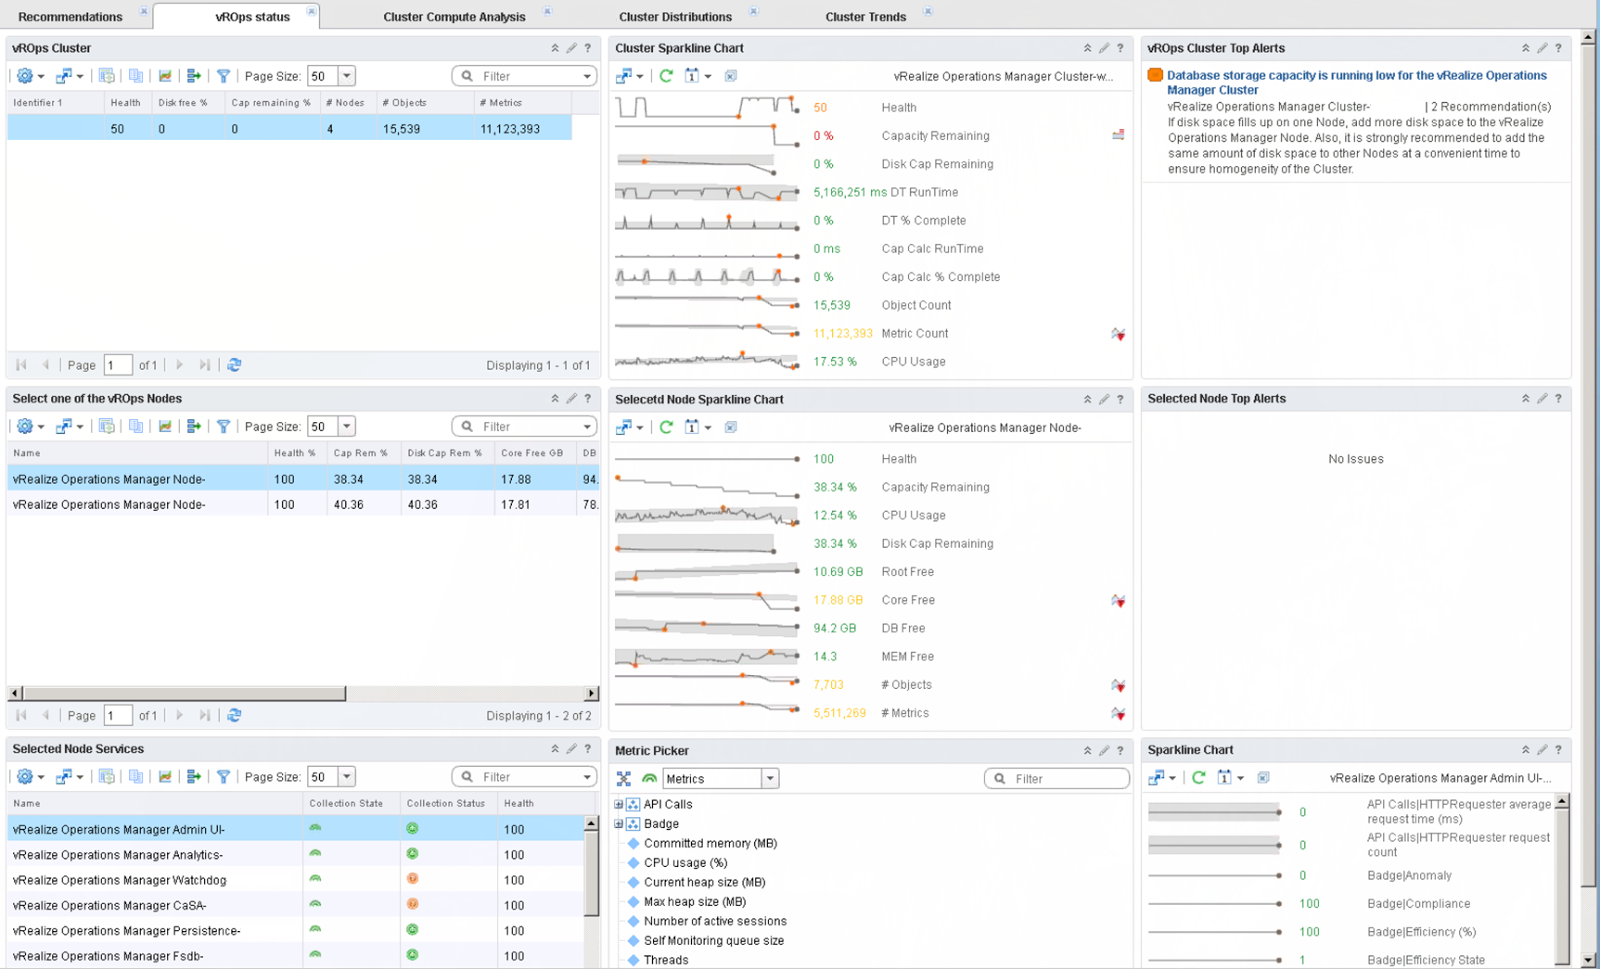The width and height of the screenshot is (1600, 969).
Task: Select the Threads metric in Metric Picker
Action: pos(666,960)
